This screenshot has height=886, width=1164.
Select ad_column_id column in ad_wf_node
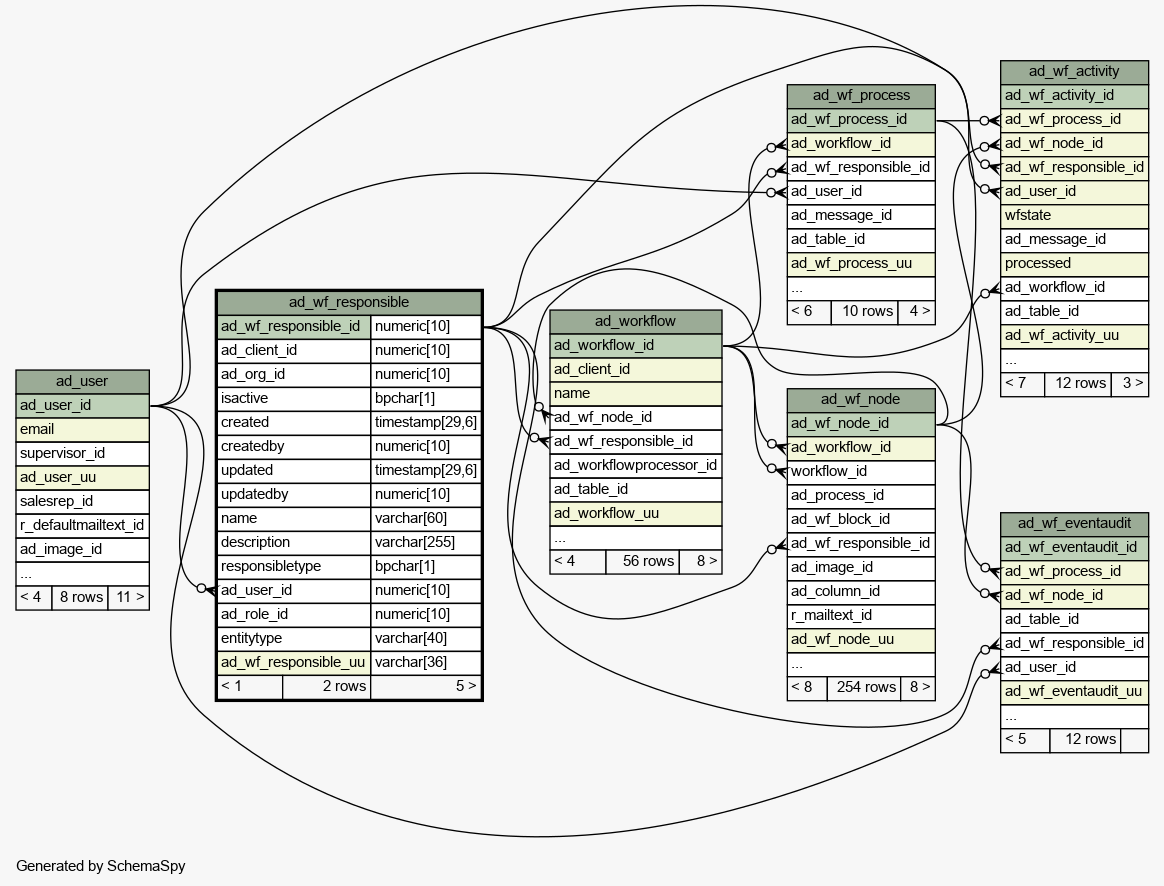point(861,591)
